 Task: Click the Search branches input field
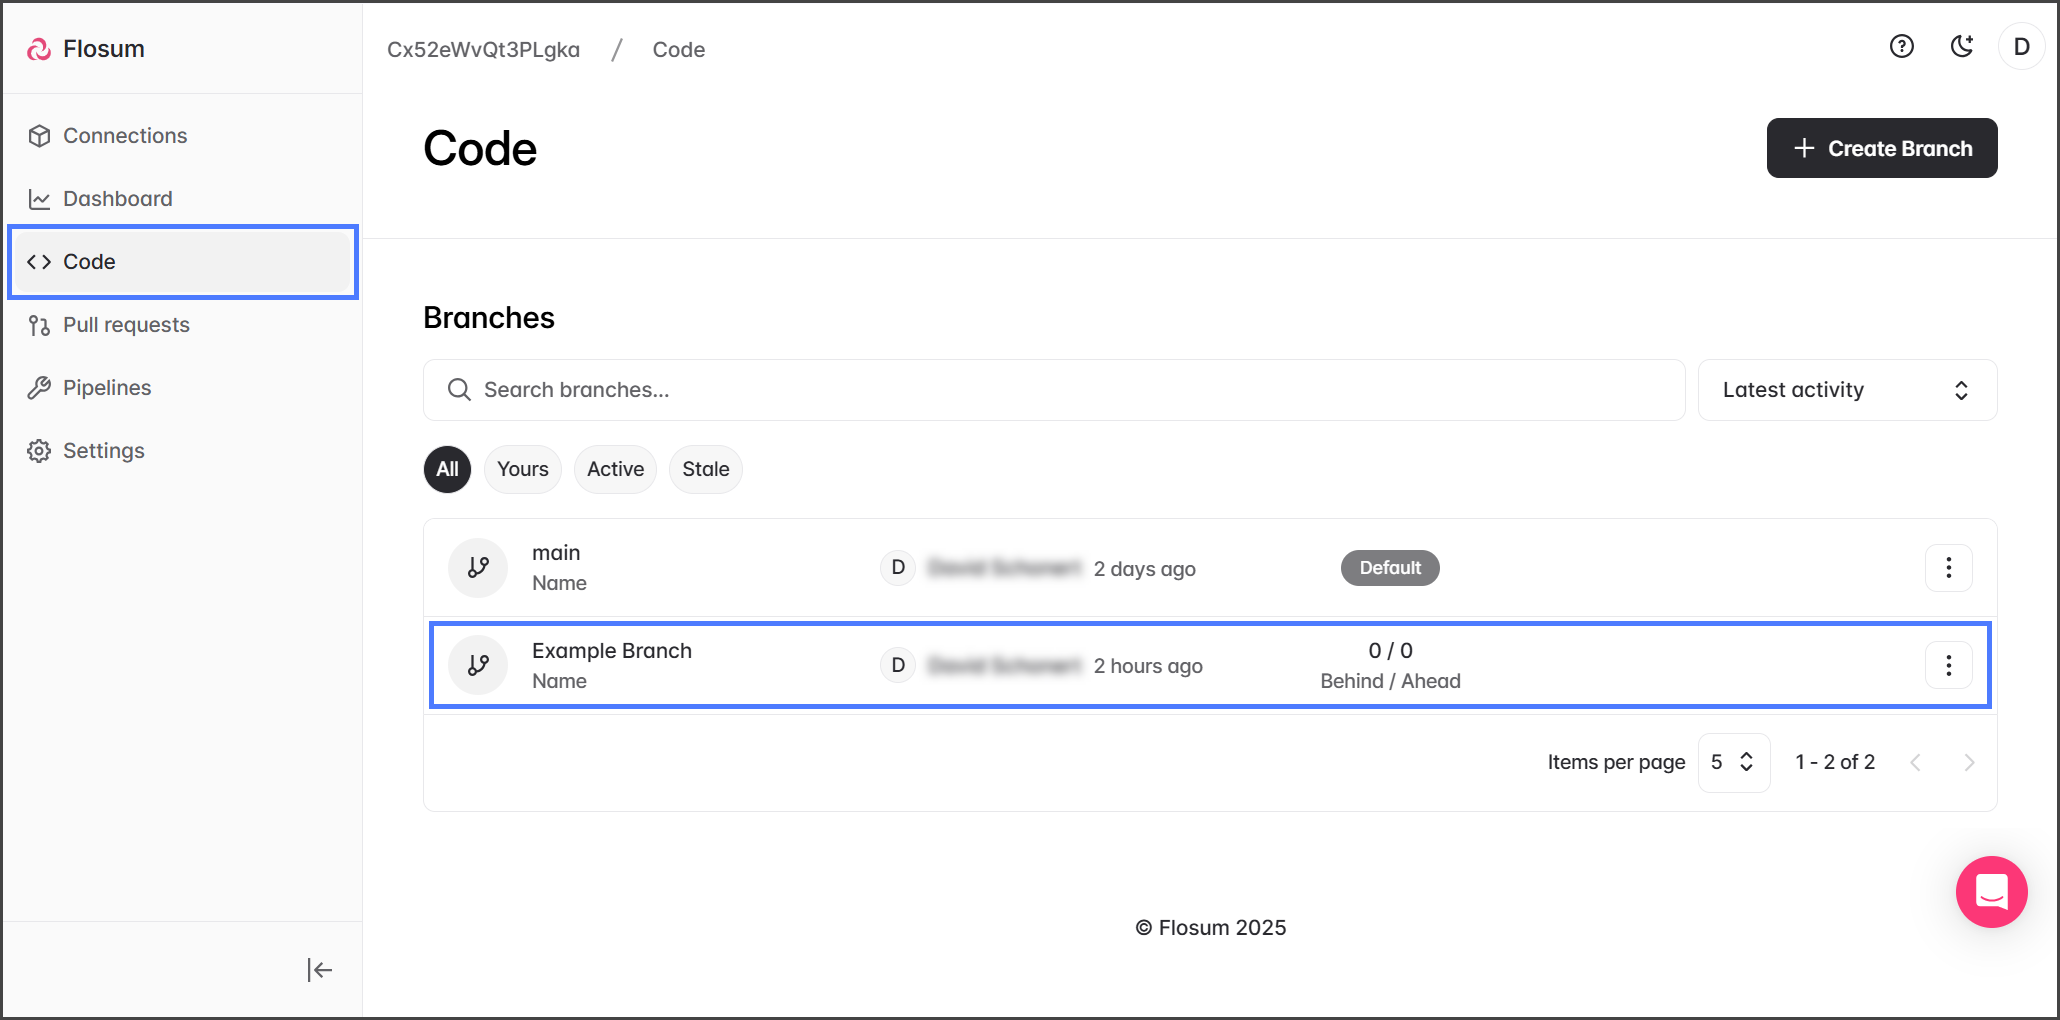1054,390
